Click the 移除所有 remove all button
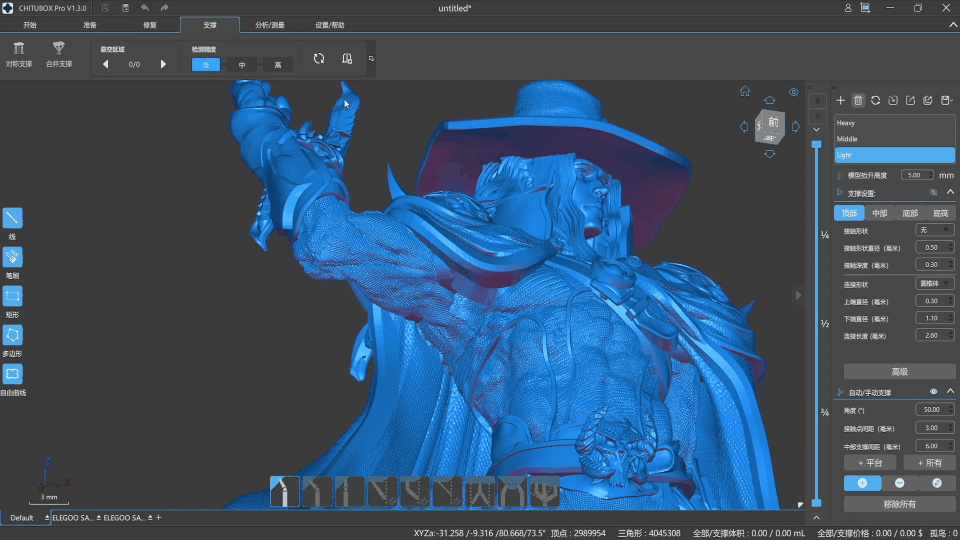Screen dimensions: 960x540 coord(899,504)
